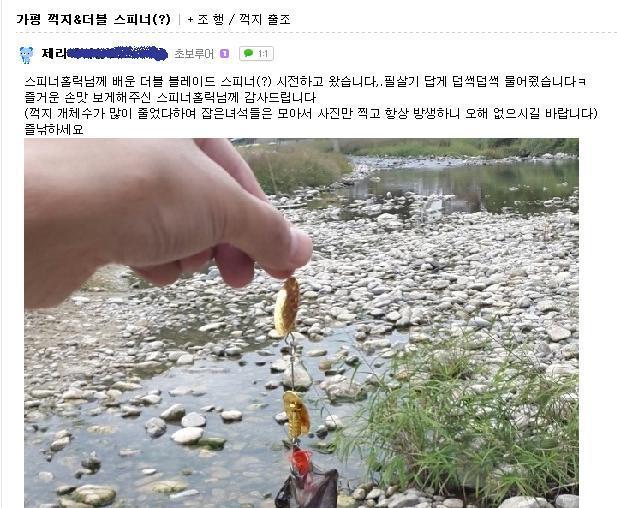Image resolution: width=617 pixels, height=508 pixels.
Task: Click the first post line mentioning 스피너홀릭님께 배운
Action: point(305,81)
